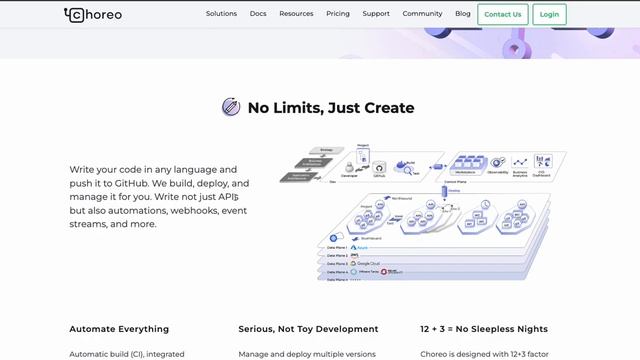Click the Serious, Not Toy Development heading
The width and height of the screenshot is (640, 360).
308,329
